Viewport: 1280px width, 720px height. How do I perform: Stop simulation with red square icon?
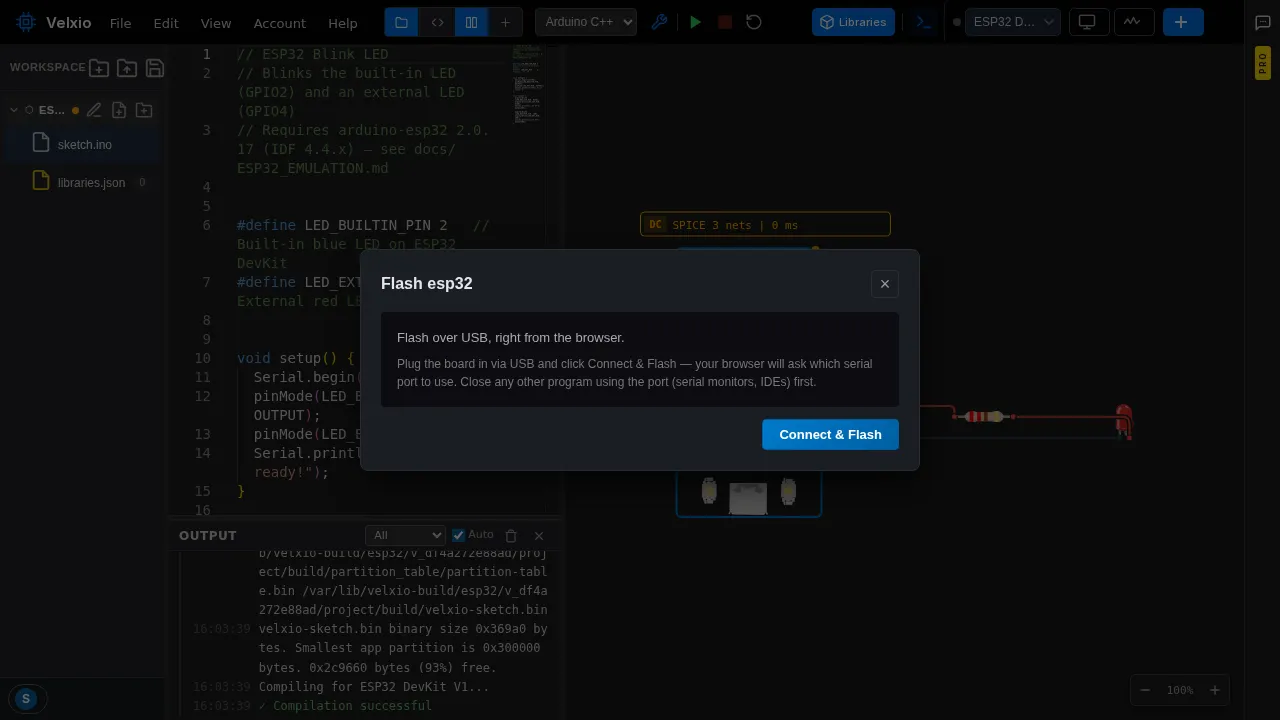725,22
